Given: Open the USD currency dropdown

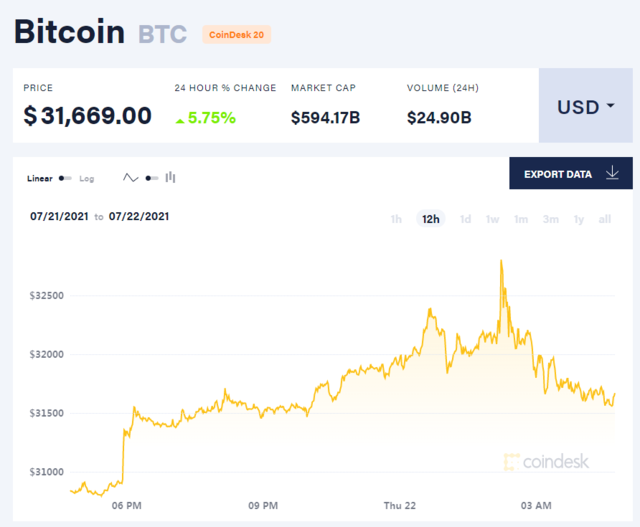Looking at the screenshot, I should coord(586,106).
